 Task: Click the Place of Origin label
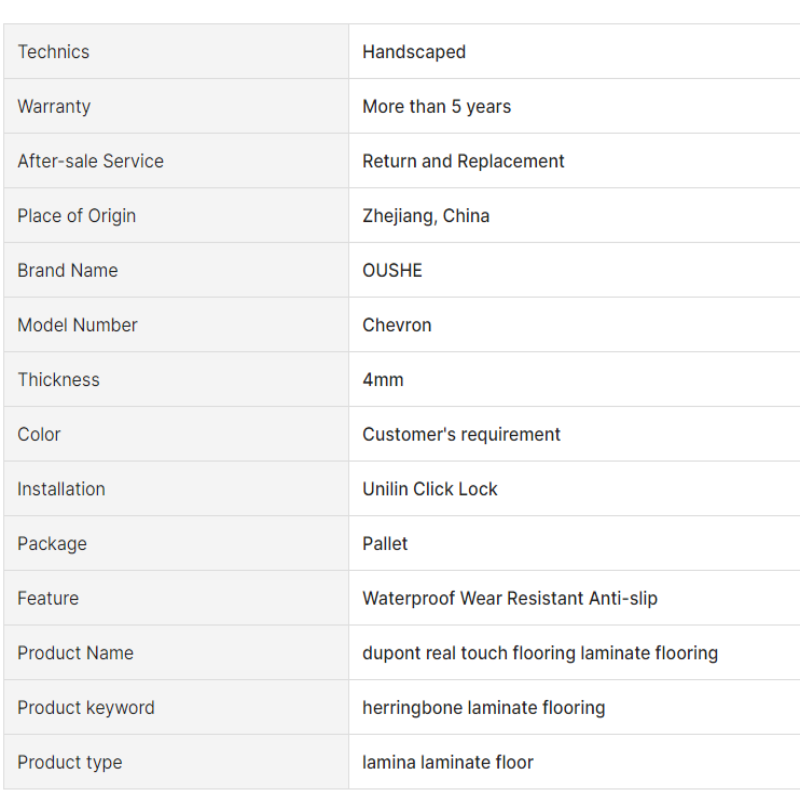pos(76,216)
